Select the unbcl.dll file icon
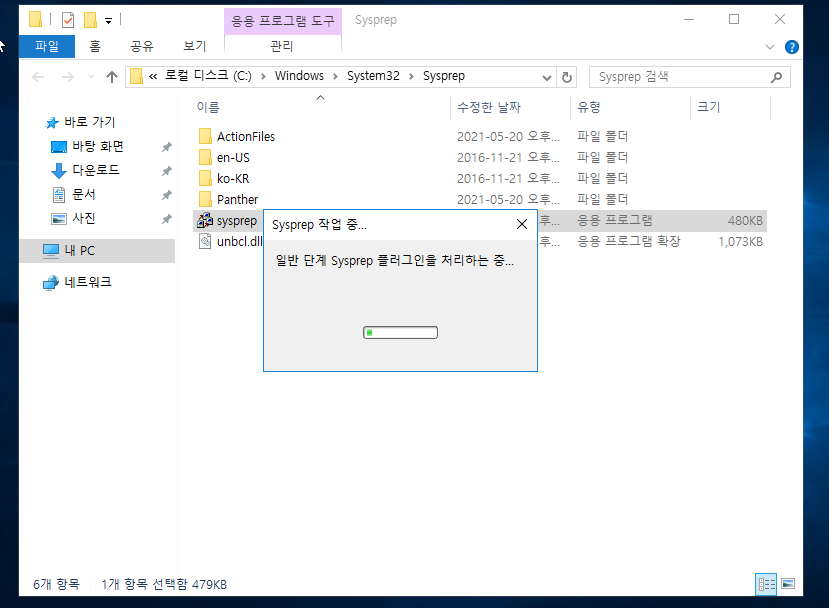Viewport: 829px width, 608px height. [x=205, y=242]
